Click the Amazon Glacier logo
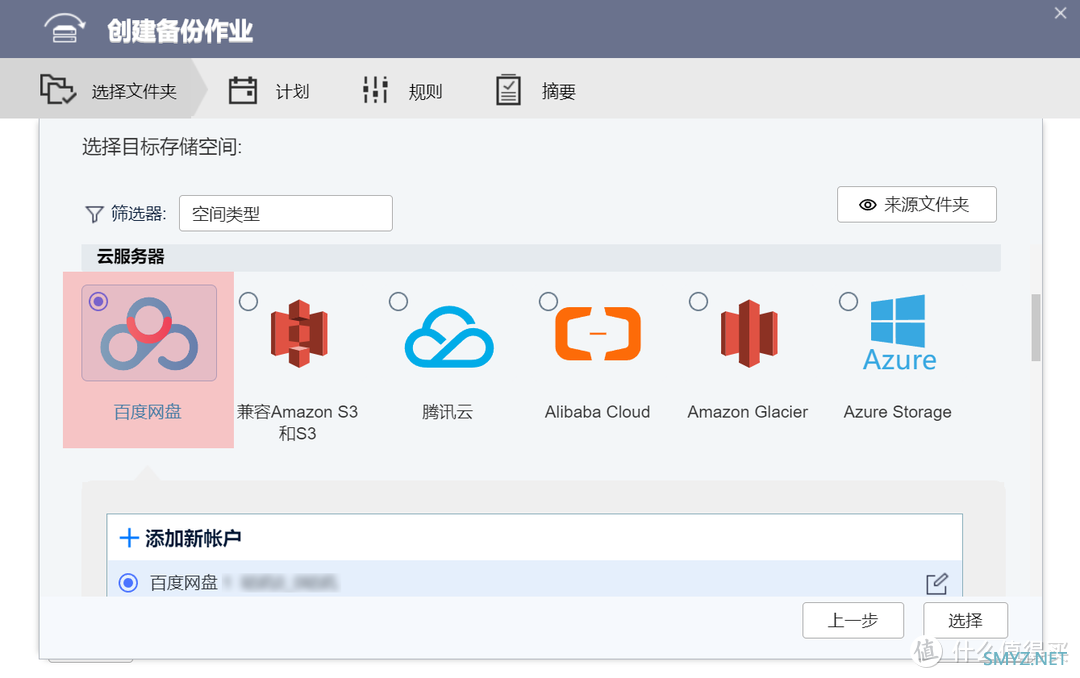This screenshot has width=1080, height=678. (x=749, y=333)
